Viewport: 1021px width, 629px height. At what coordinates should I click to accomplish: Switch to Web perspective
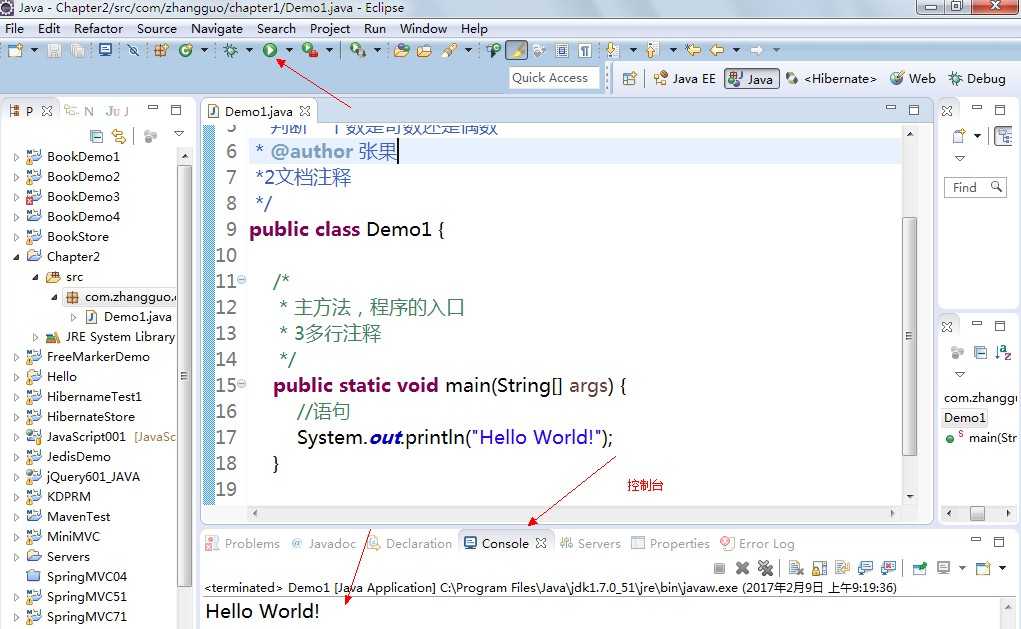click(913, 79)
